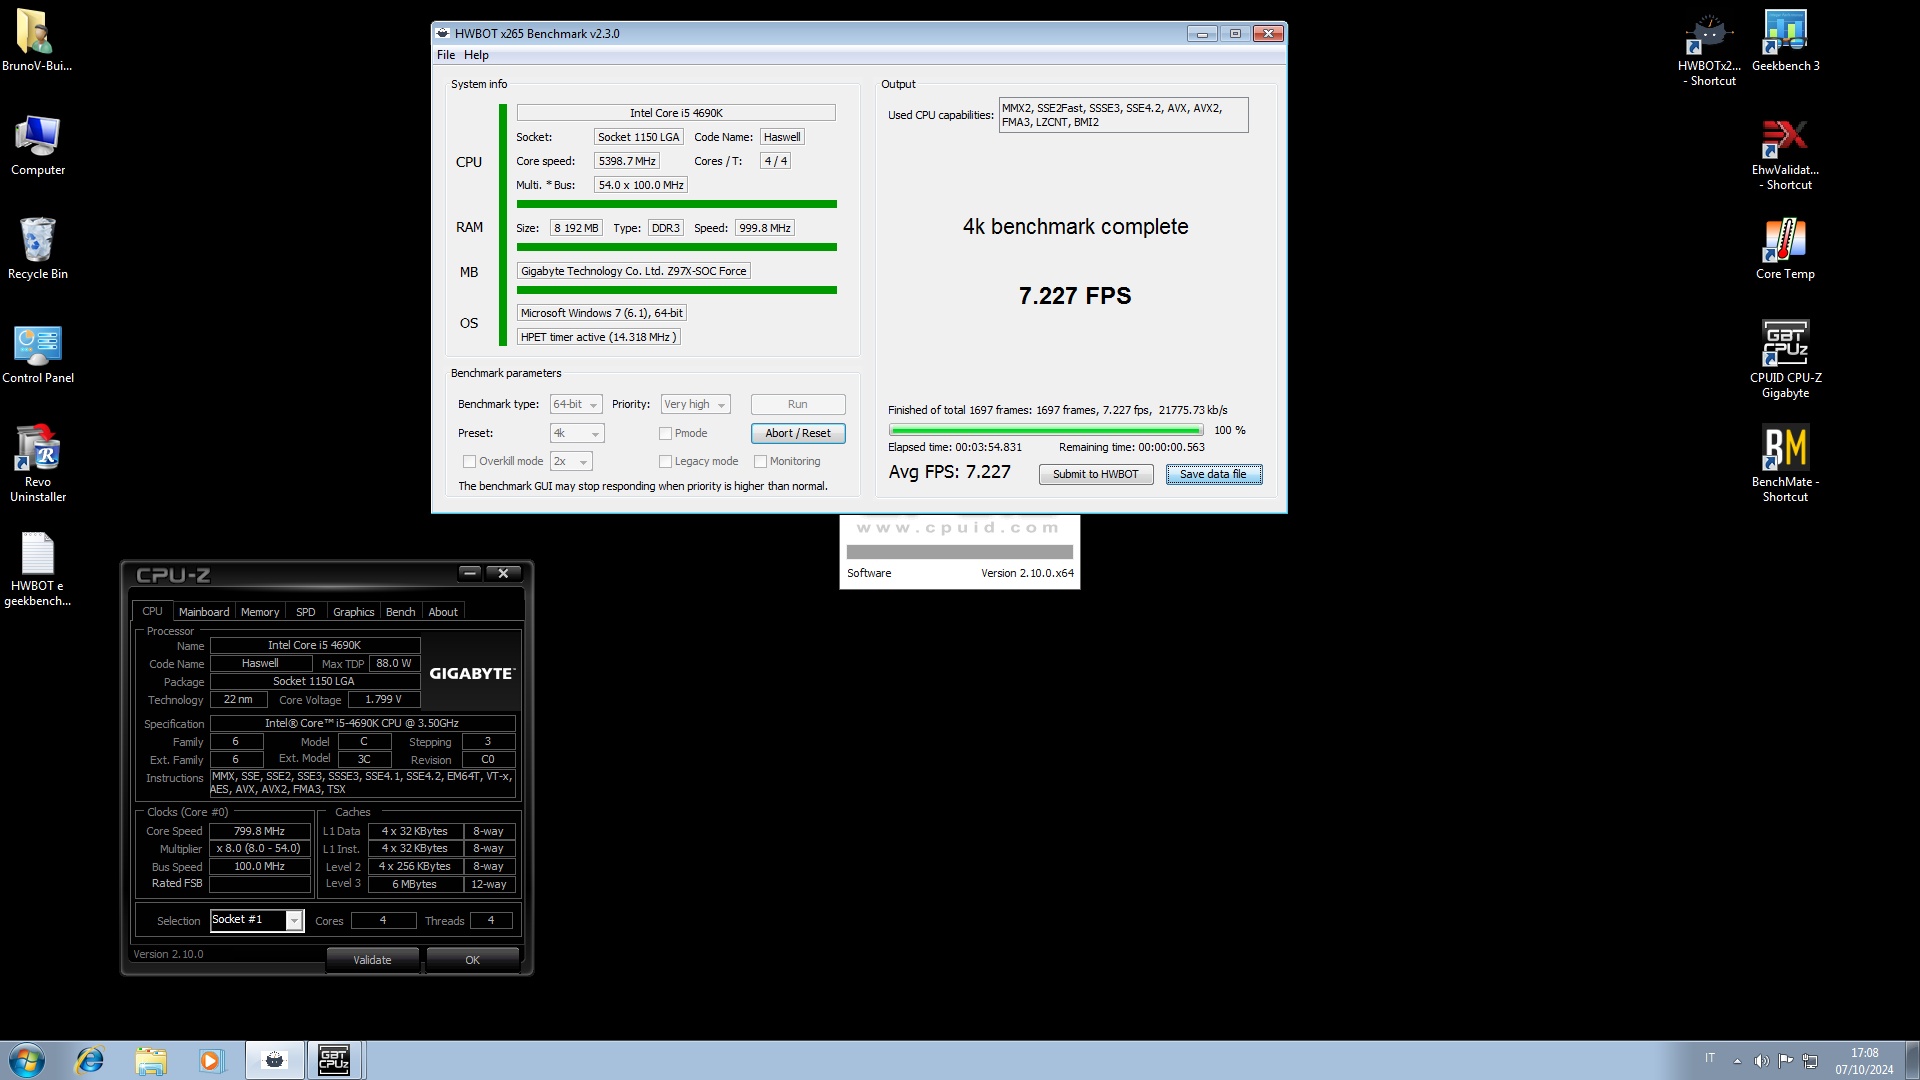
Task: Select the CPU tab in CPU-Z
Action: click(152, 611)
